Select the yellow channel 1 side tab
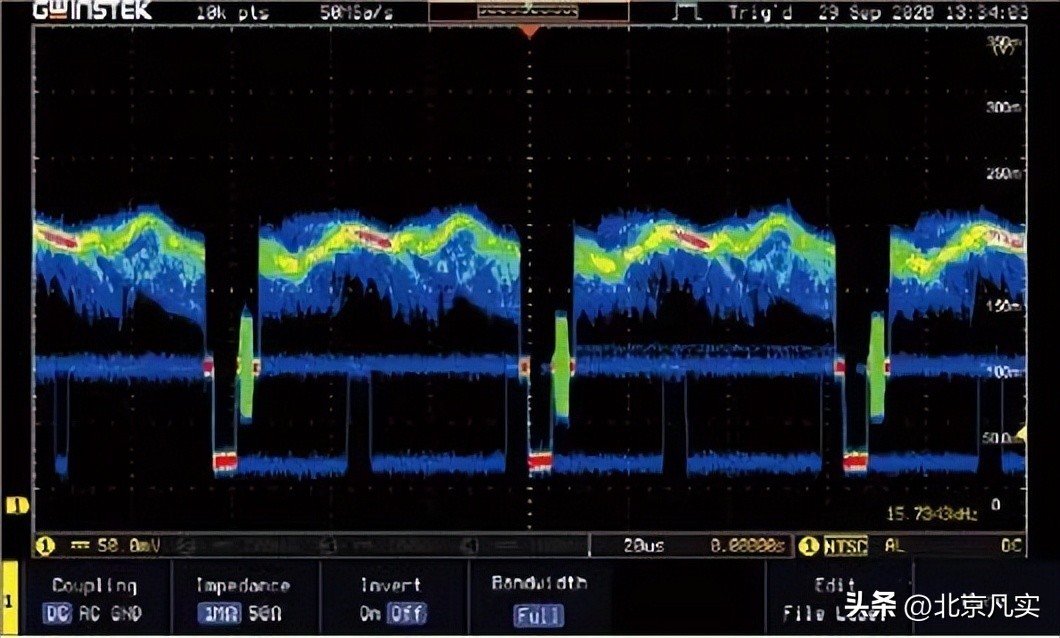 pos(9,597)
